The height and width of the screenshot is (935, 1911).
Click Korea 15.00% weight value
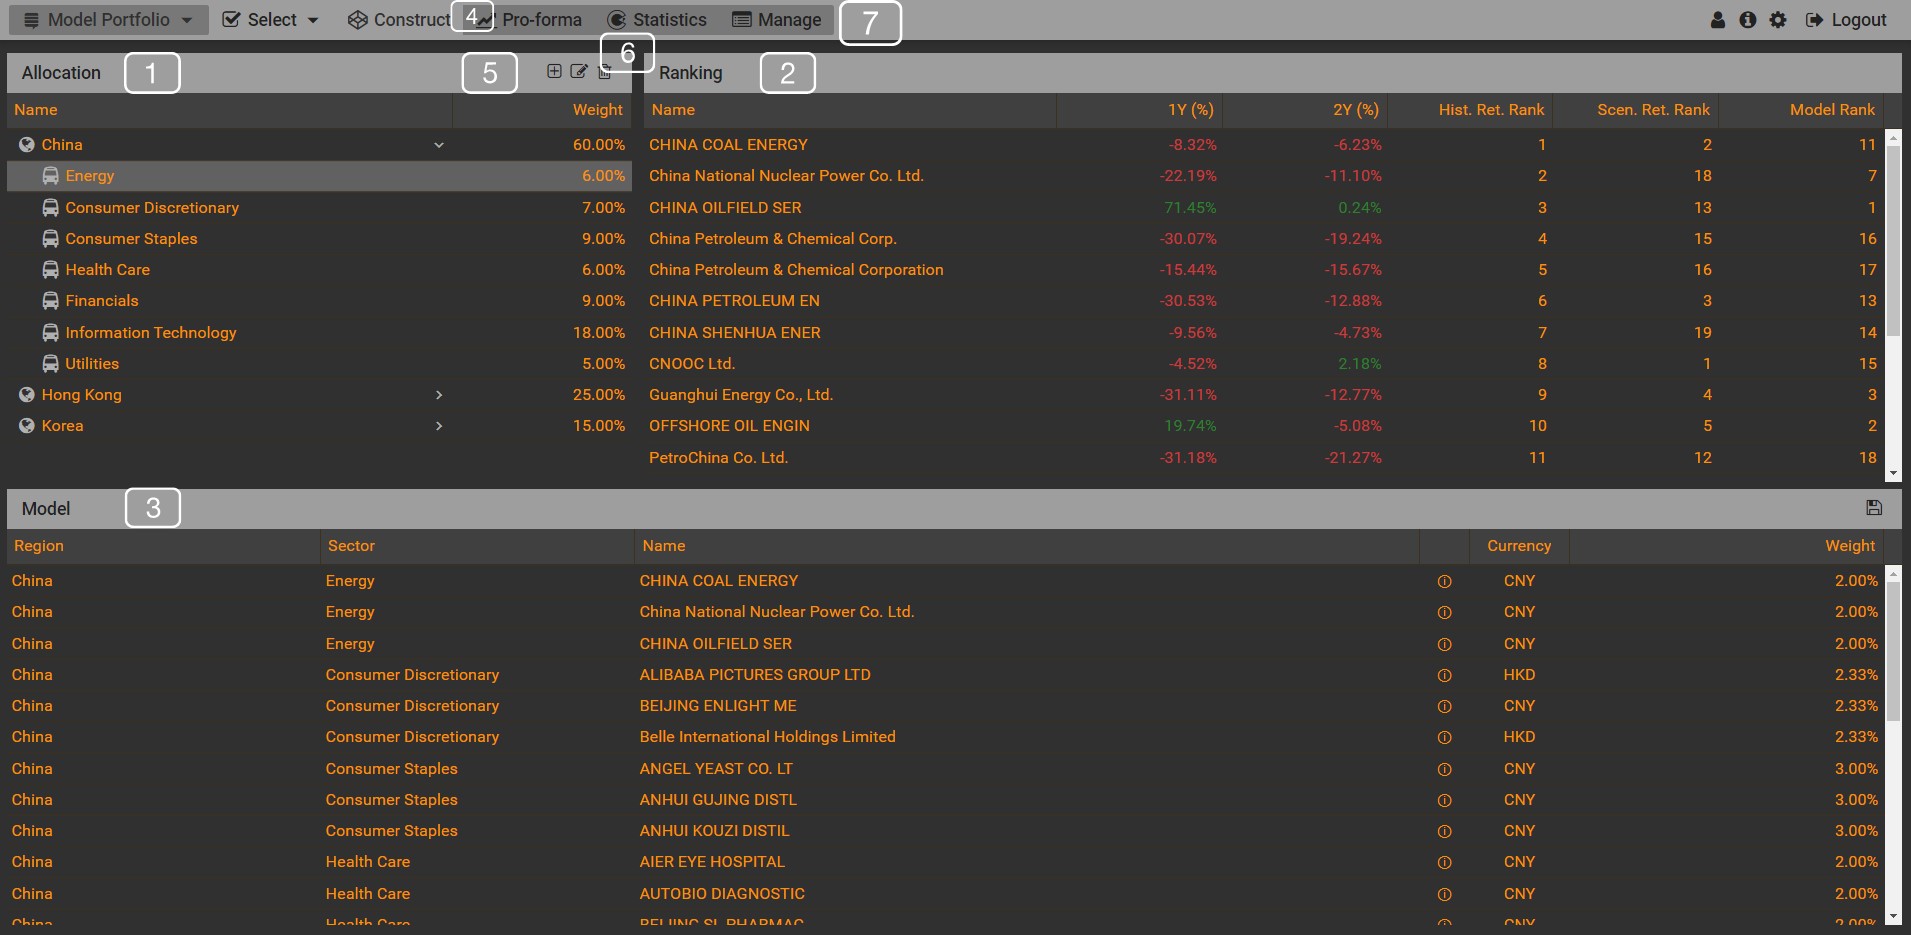(x=599, y=426)
